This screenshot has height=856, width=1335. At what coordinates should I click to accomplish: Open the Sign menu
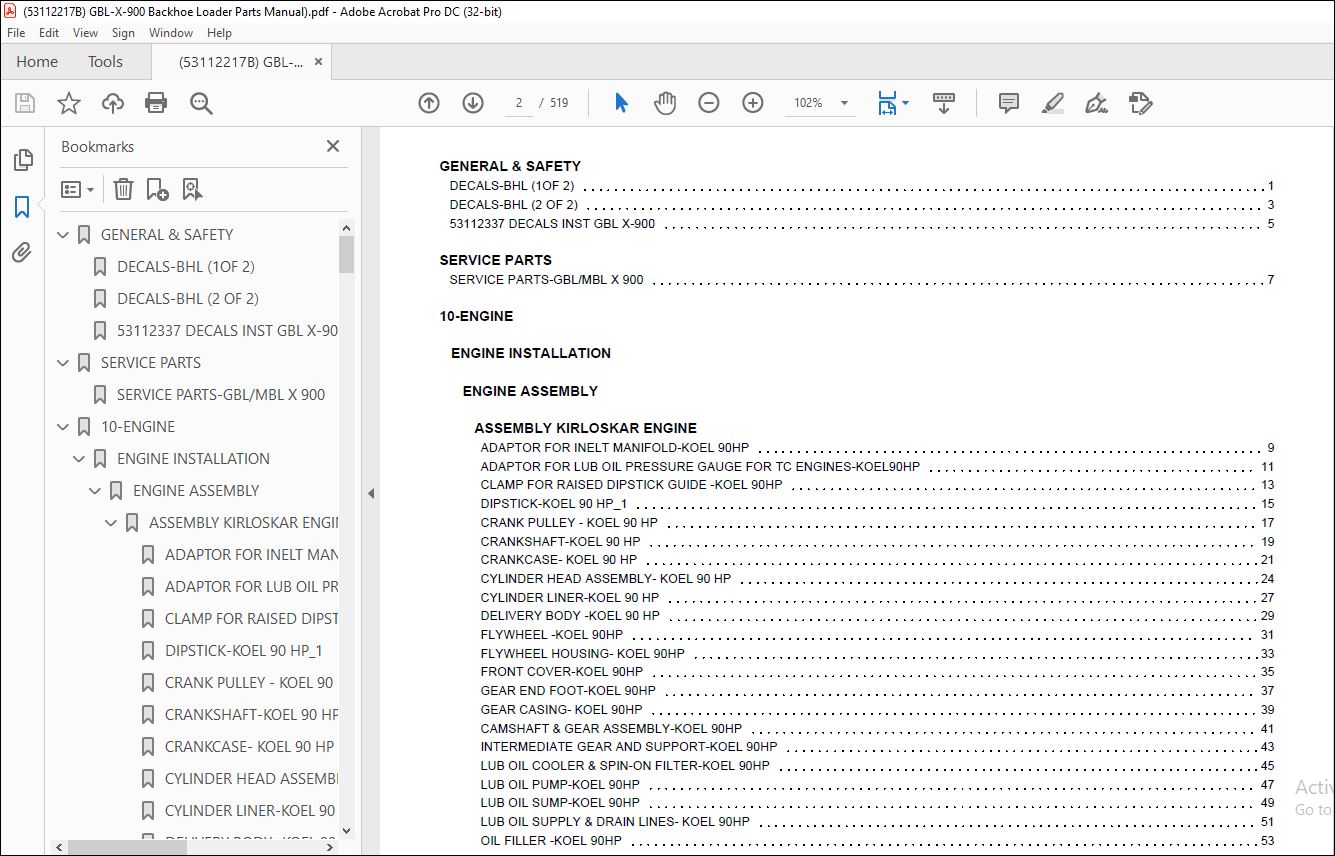pyautogui.click(x=123, y=33)
